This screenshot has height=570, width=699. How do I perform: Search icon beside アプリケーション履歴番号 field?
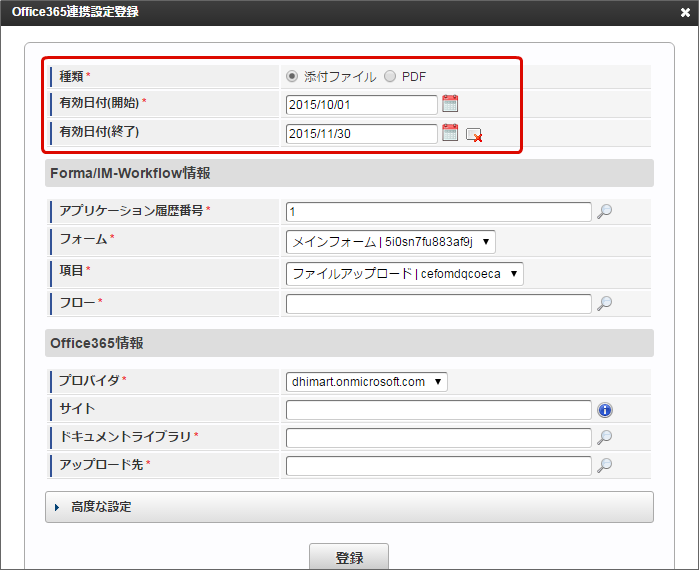[604, 211]
